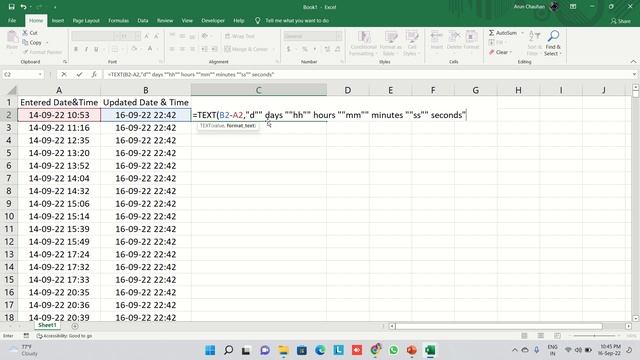Show hidden system tray icons

[x=515, y=350]
